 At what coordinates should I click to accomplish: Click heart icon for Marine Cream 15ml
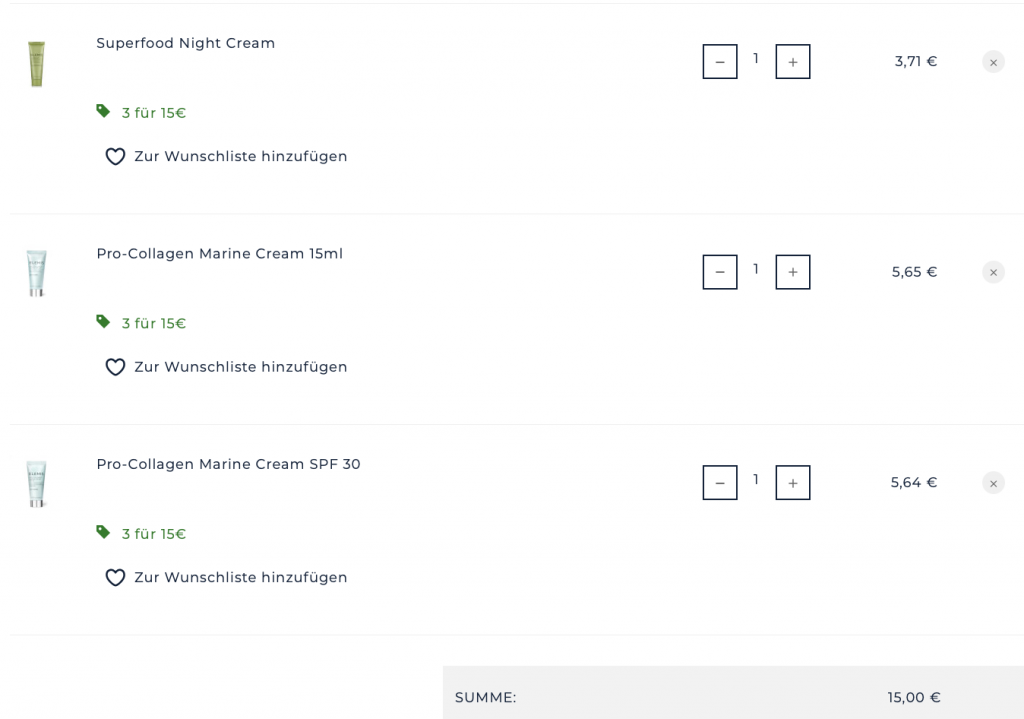(x=115, y=367)
